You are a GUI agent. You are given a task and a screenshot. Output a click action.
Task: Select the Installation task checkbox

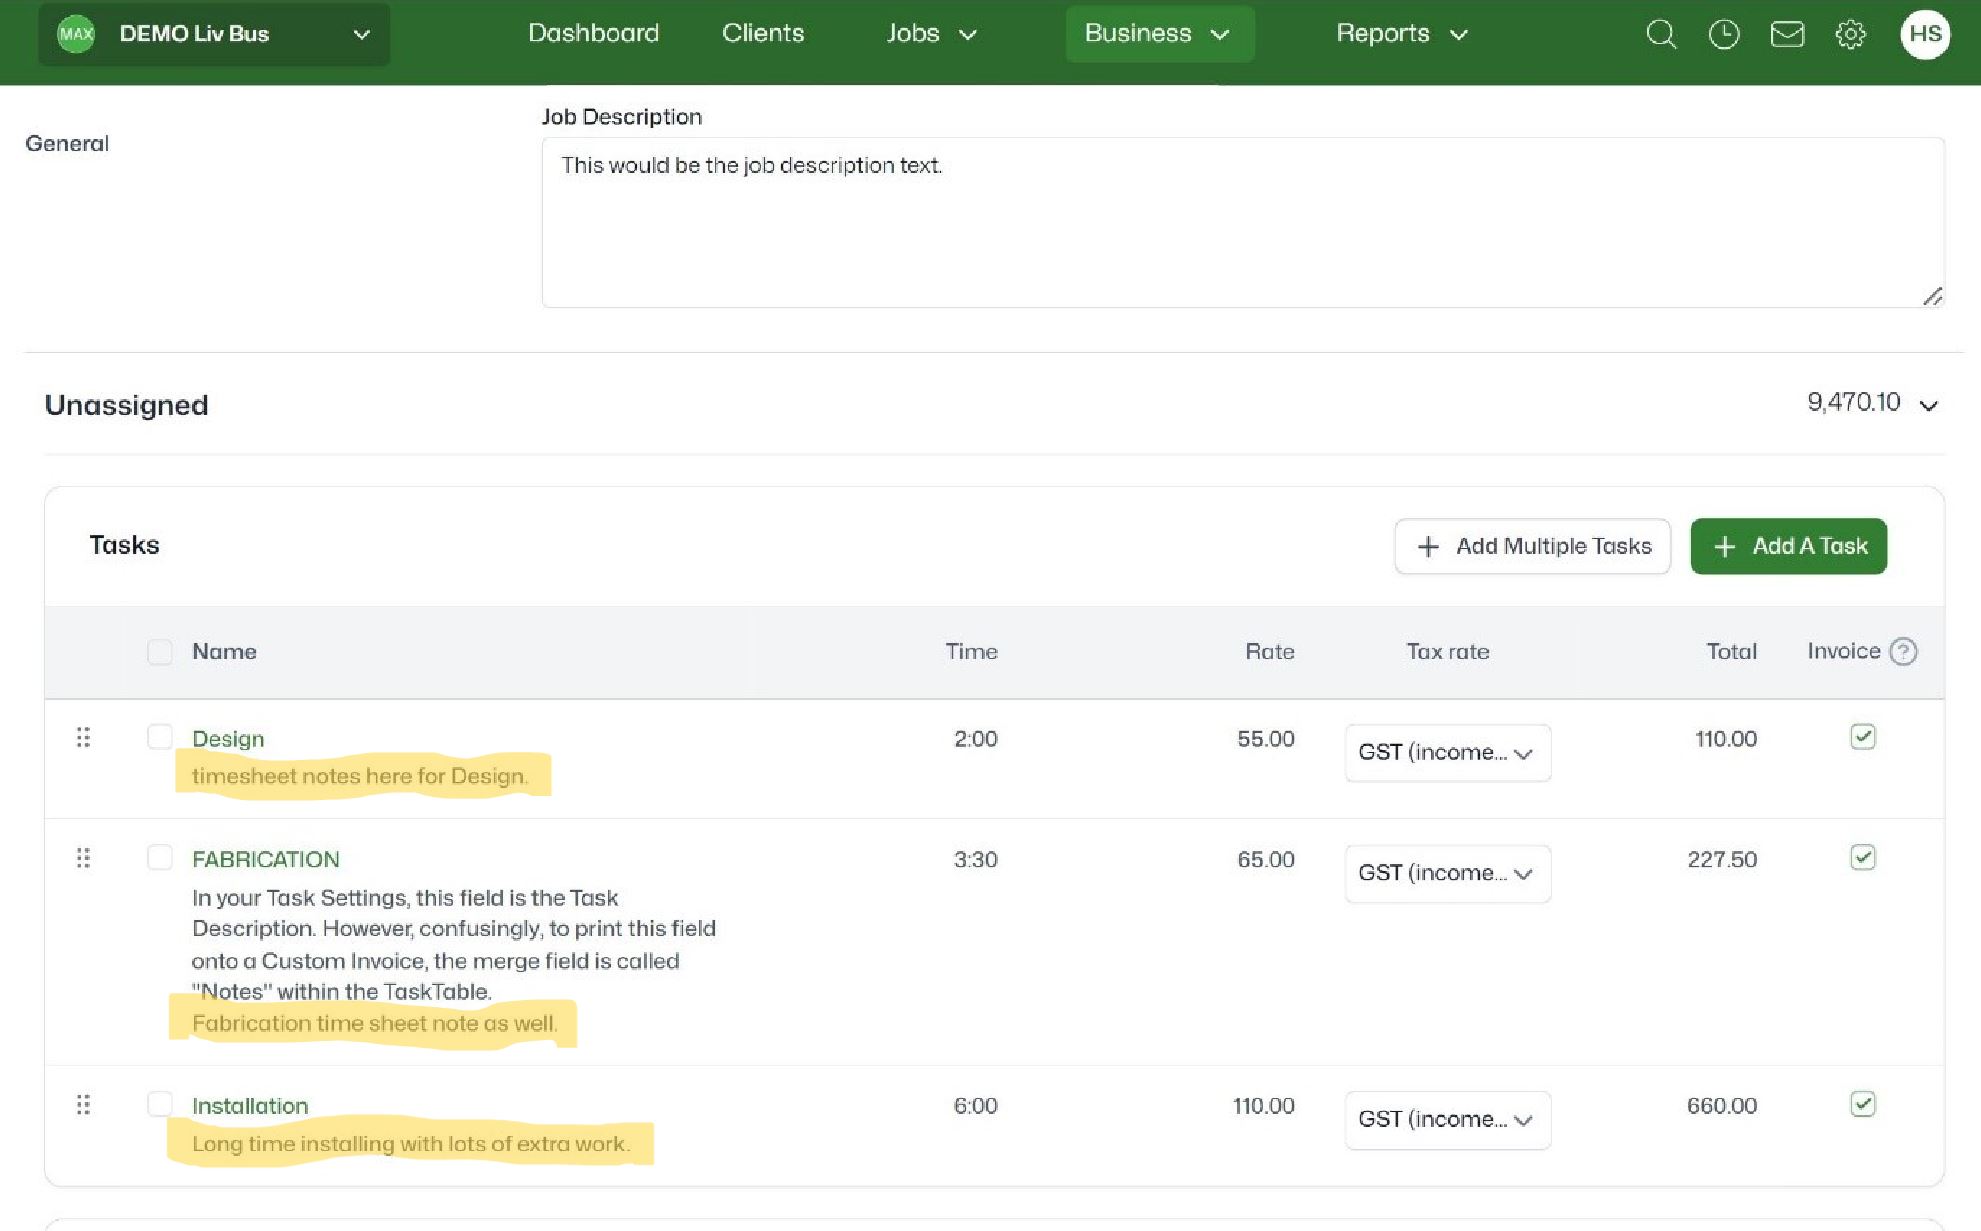[160, 1104]
